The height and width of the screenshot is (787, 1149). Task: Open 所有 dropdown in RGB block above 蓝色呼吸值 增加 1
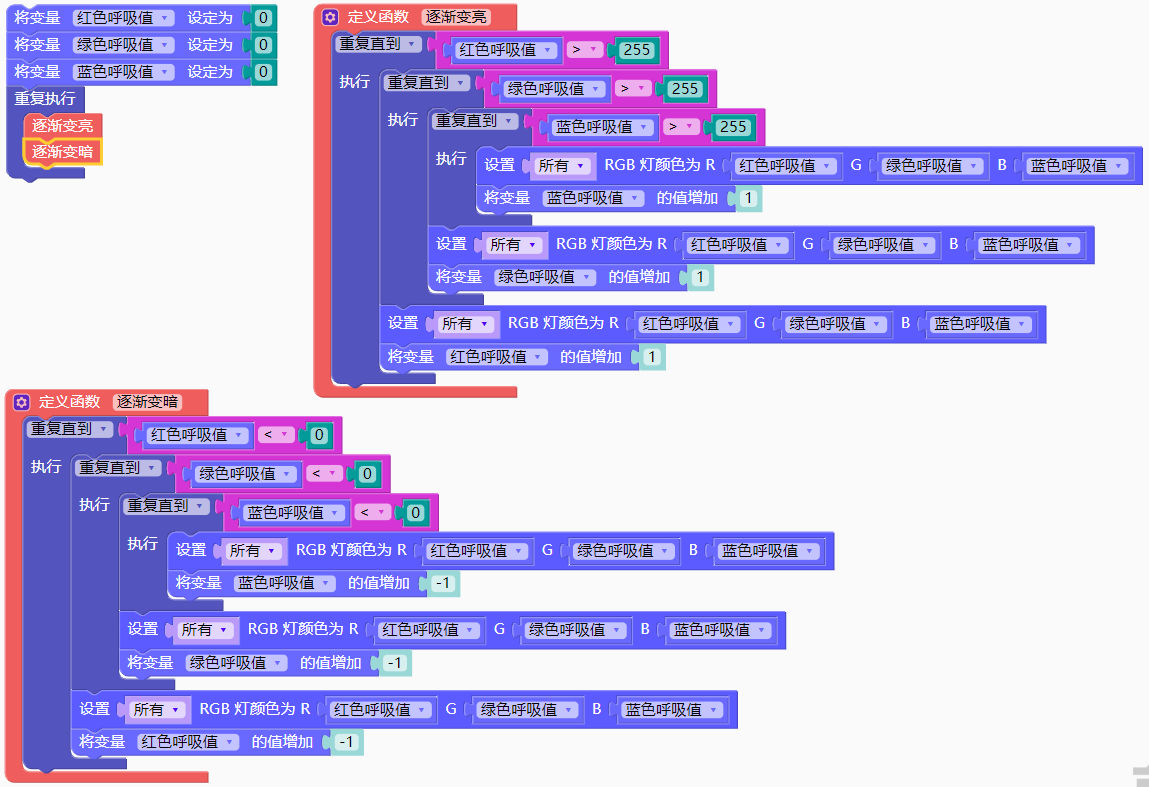(x=561, y=166)
